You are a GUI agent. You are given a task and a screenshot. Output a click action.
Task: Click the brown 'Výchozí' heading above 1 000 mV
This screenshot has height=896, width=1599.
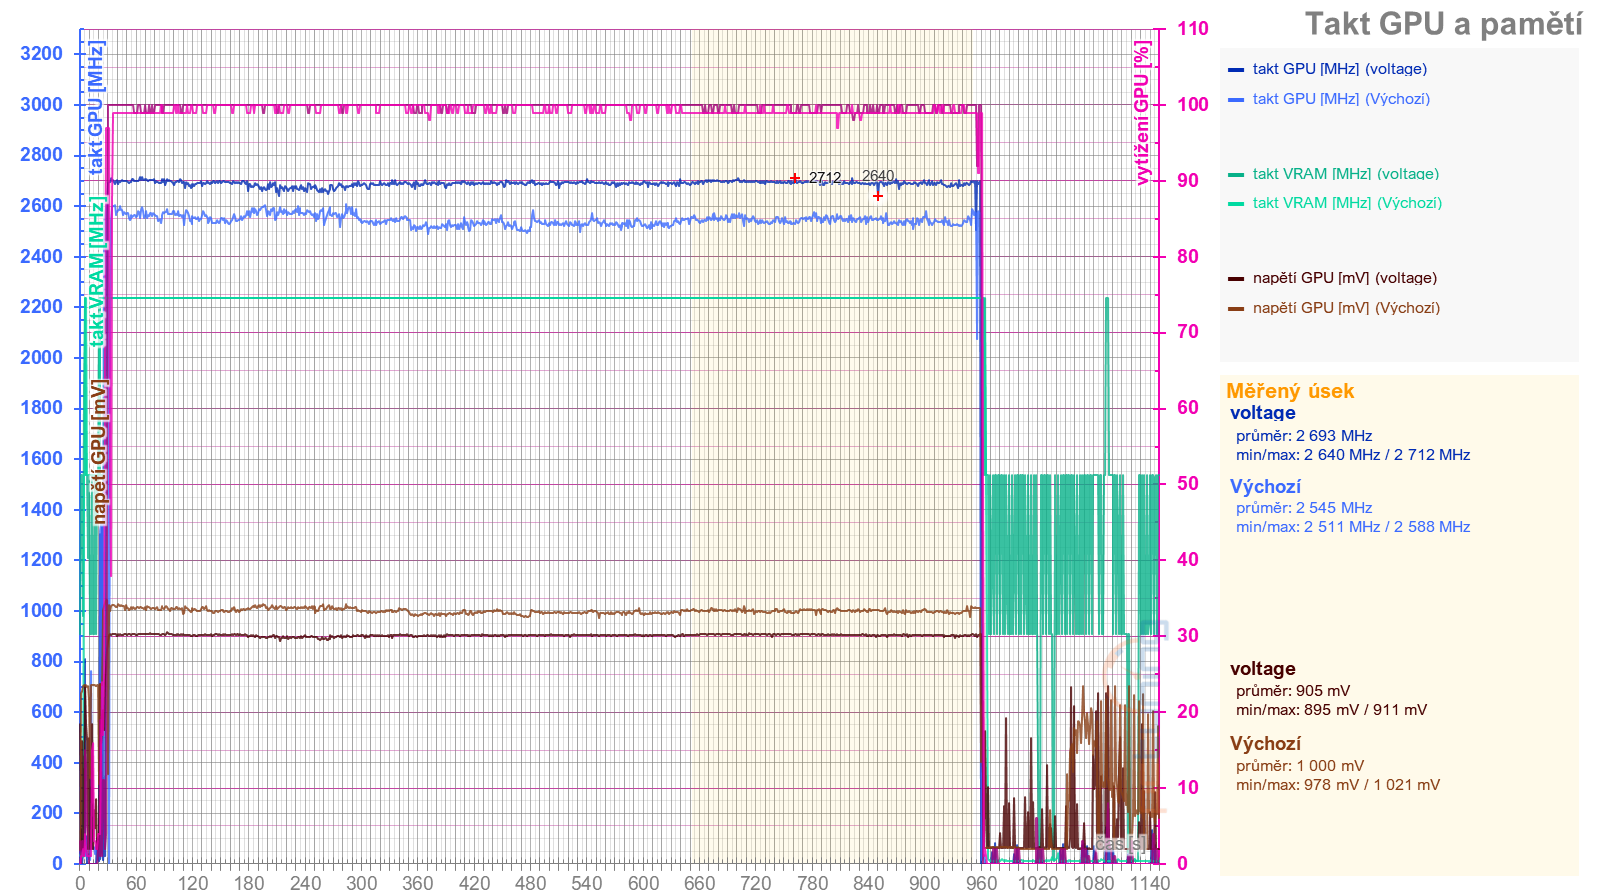(1265, 744)
